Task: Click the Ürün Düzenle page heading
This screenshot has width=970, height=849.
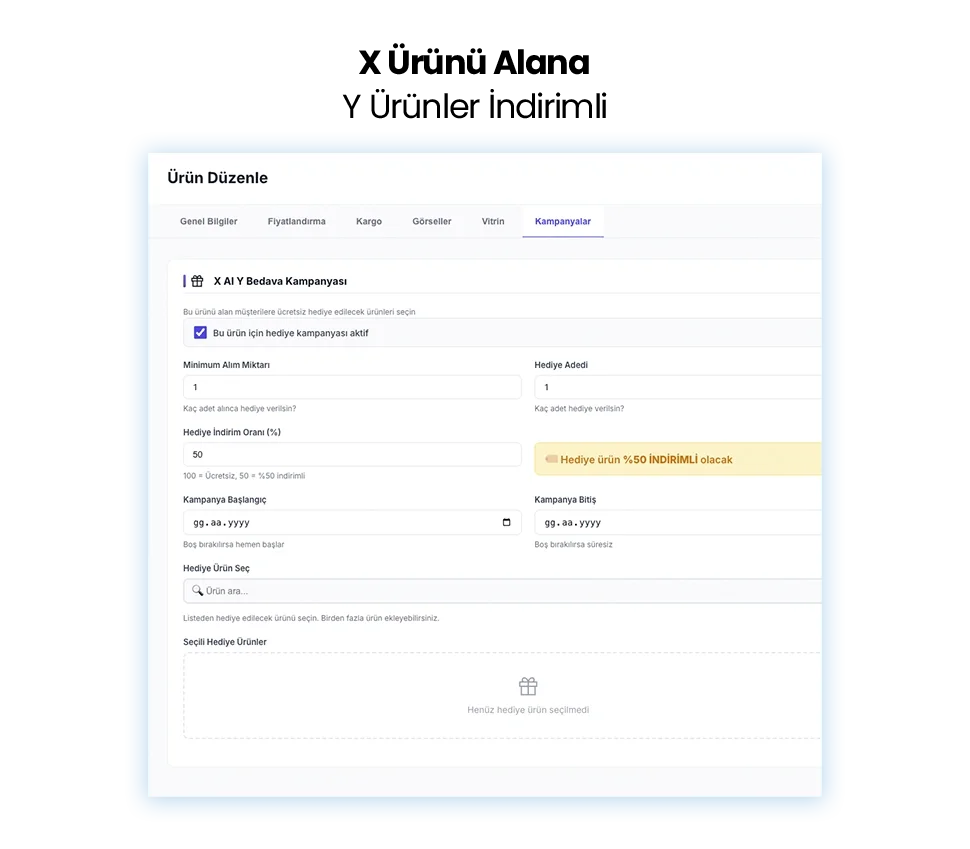Action: point(217,178)
